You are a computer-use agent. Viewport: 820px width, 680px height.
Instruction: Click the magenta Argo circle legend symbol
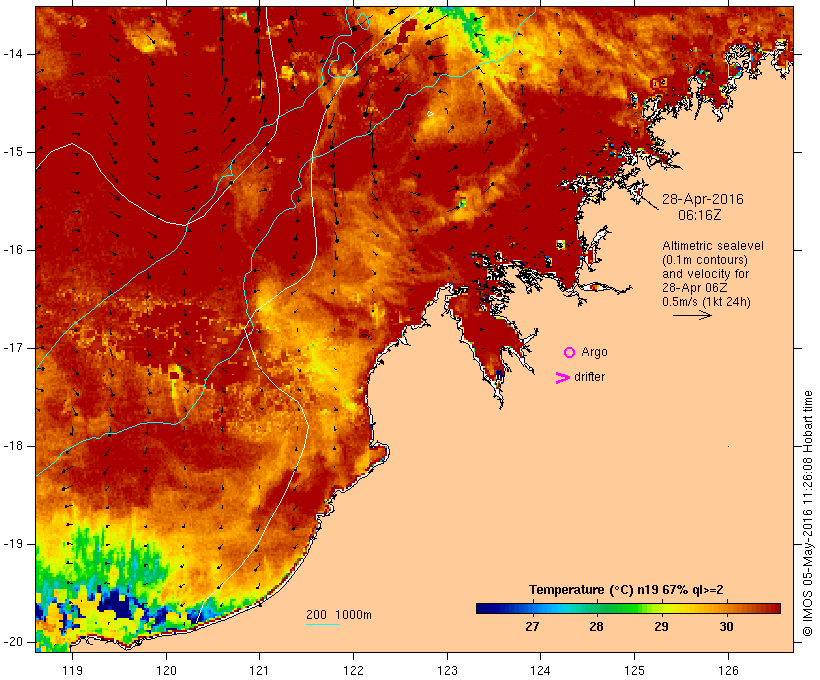pos(569,353)
